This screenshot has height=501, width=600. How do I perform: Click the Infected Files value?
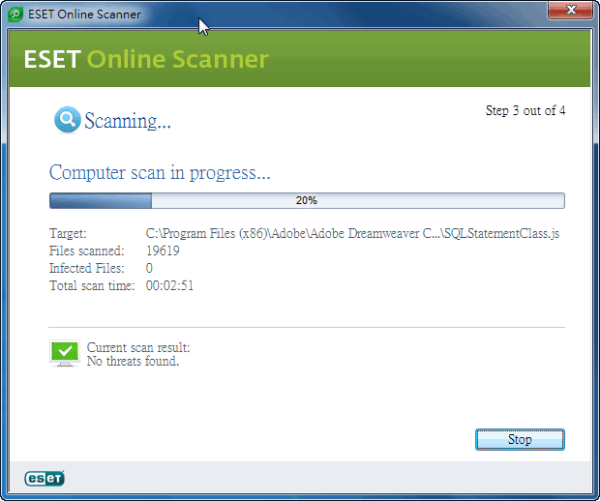[149, 268]
